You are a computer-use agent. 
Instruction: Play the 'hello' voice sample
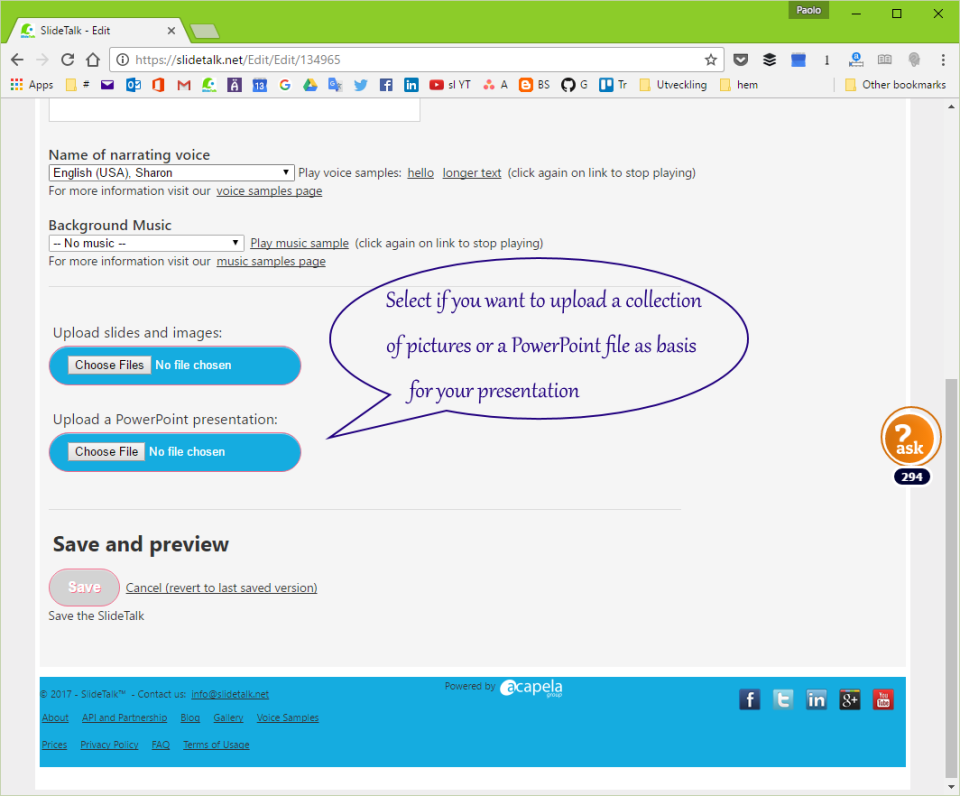pos(421,173)
